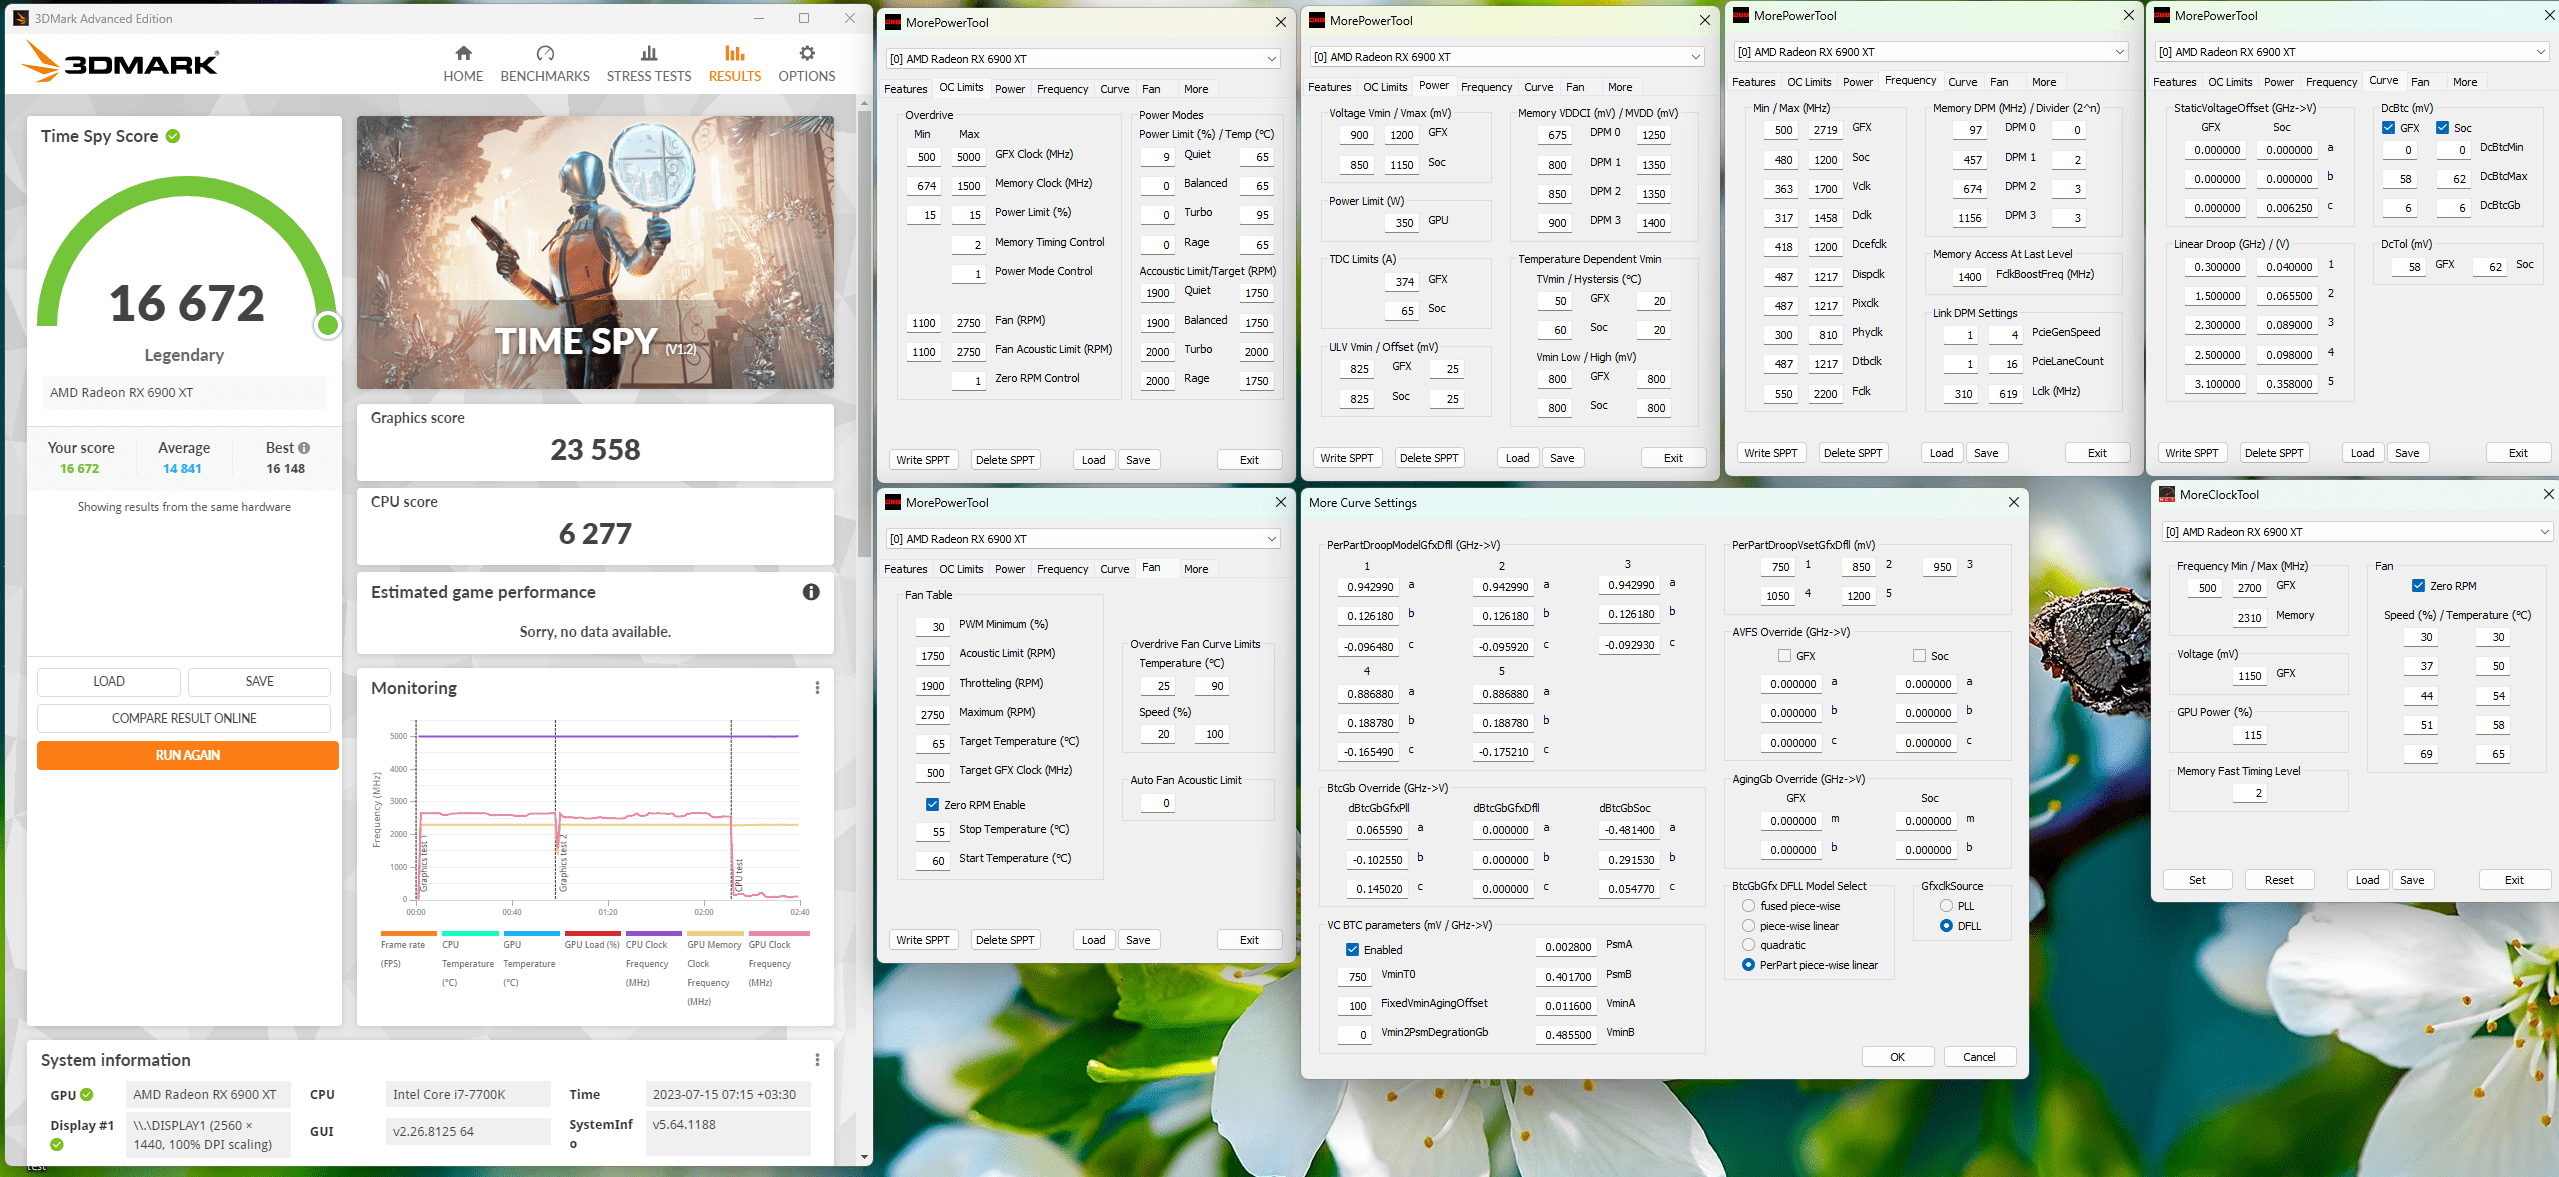Open the System information three-dot menu

click(817, 1060)
